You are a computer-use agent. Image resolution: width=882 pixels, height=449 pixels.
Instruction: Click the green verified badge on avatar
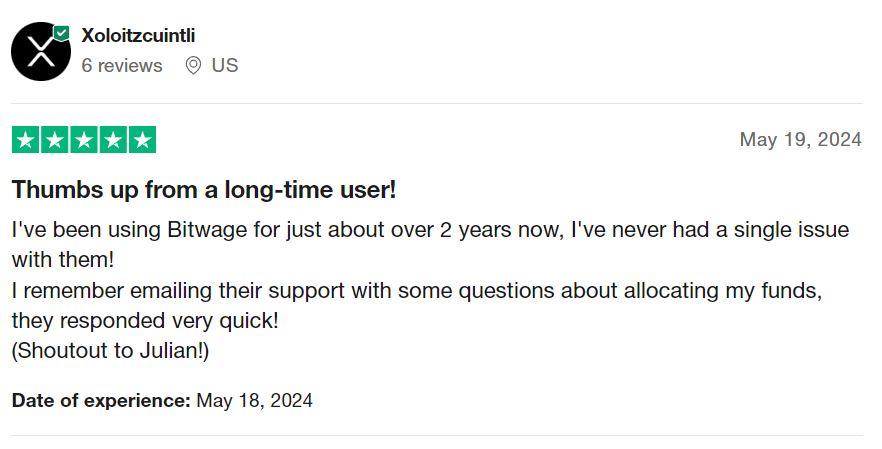pyautogui.click(x=62, y=34)
